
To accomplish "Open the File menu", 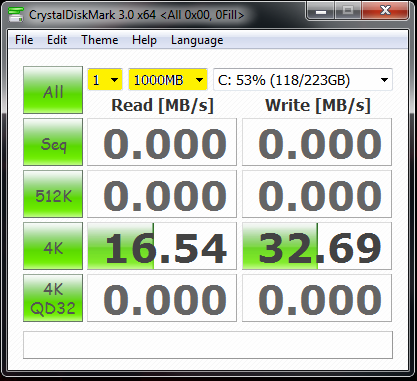I will (x=24, y=40).
